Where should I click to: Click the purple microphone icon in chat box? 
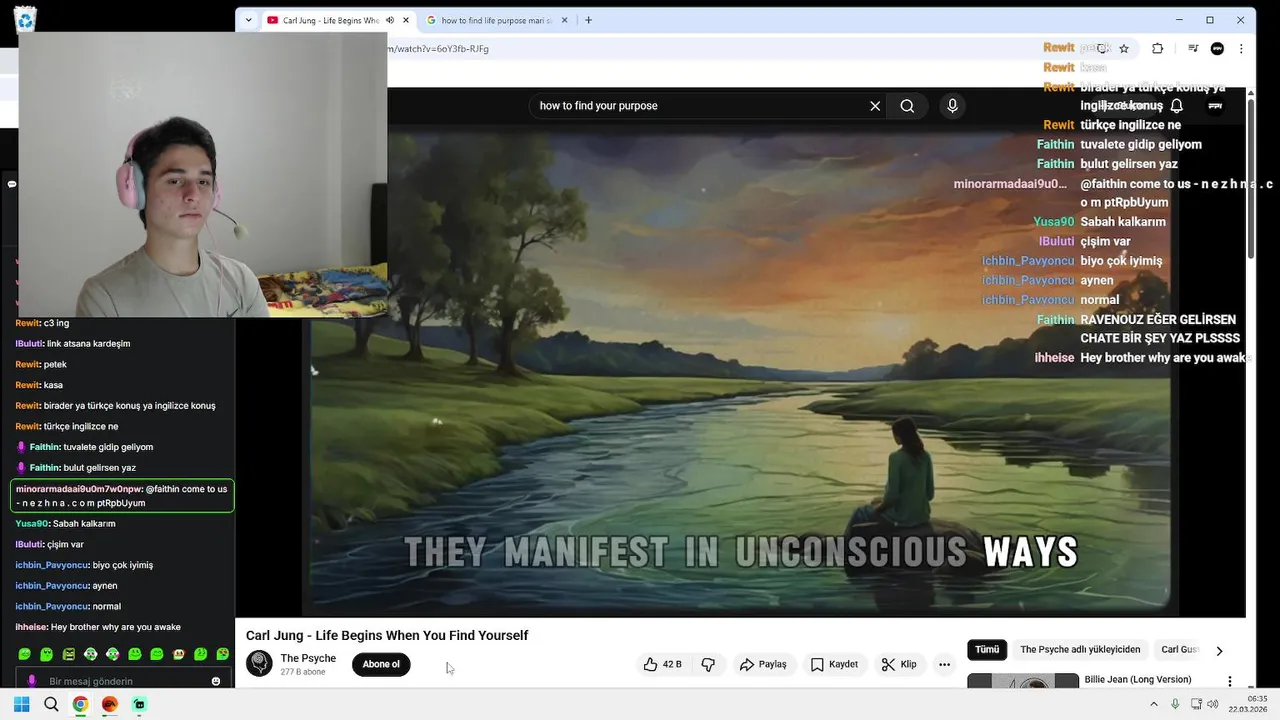coord(31,681)
